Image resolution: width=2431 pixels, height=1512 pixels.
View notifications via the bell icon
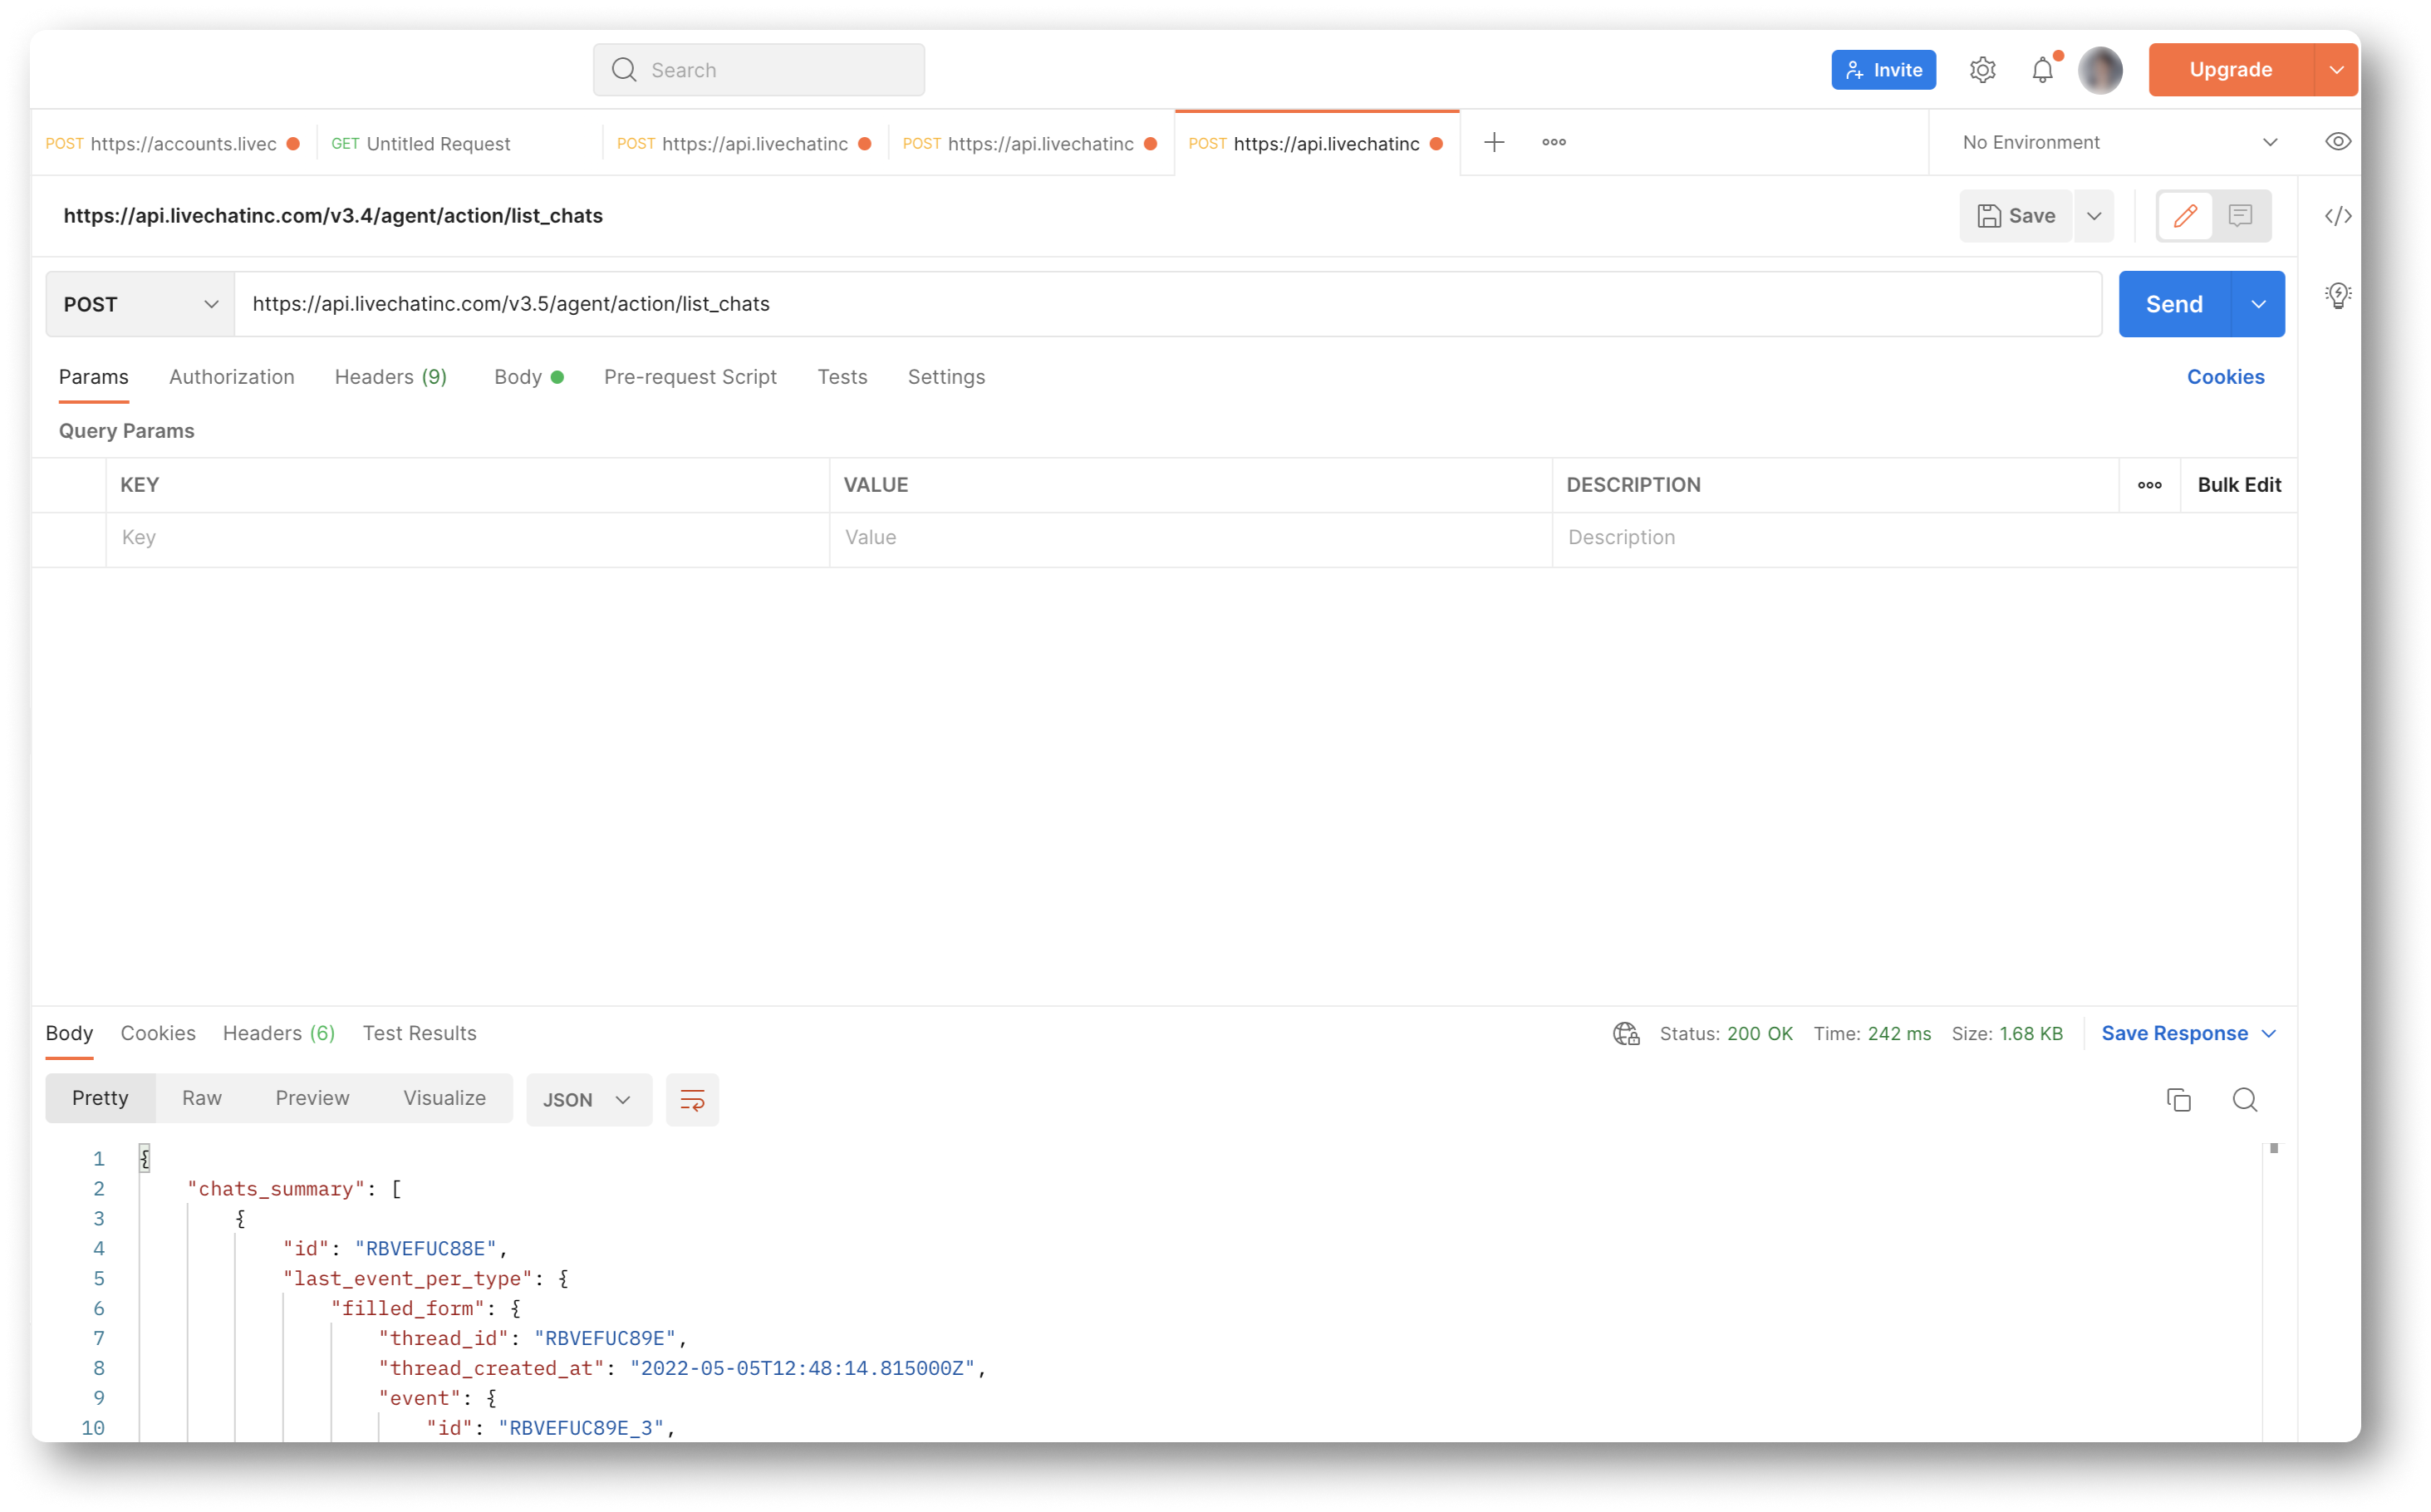pos(2043,69)
